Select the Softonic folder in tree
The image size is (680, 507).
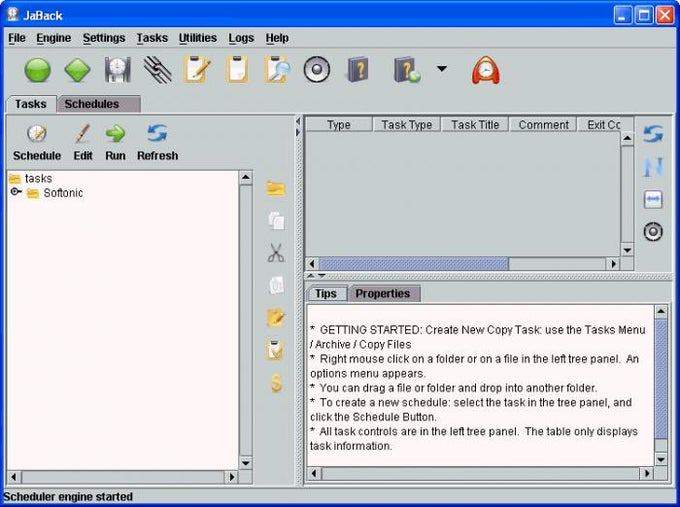tap(55, 193)
